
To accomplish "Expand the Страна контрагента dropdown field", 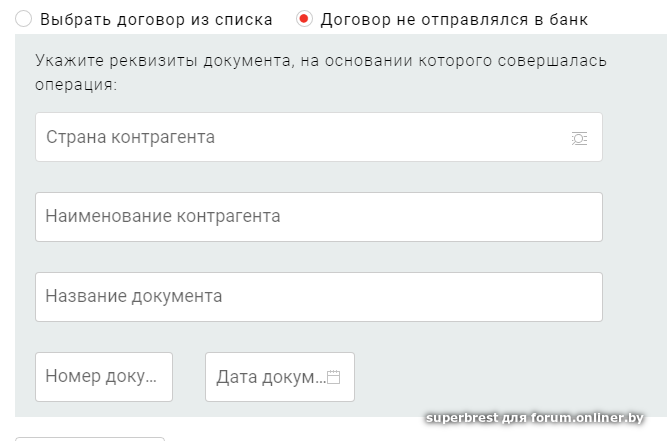I will (x=318, y=137).
